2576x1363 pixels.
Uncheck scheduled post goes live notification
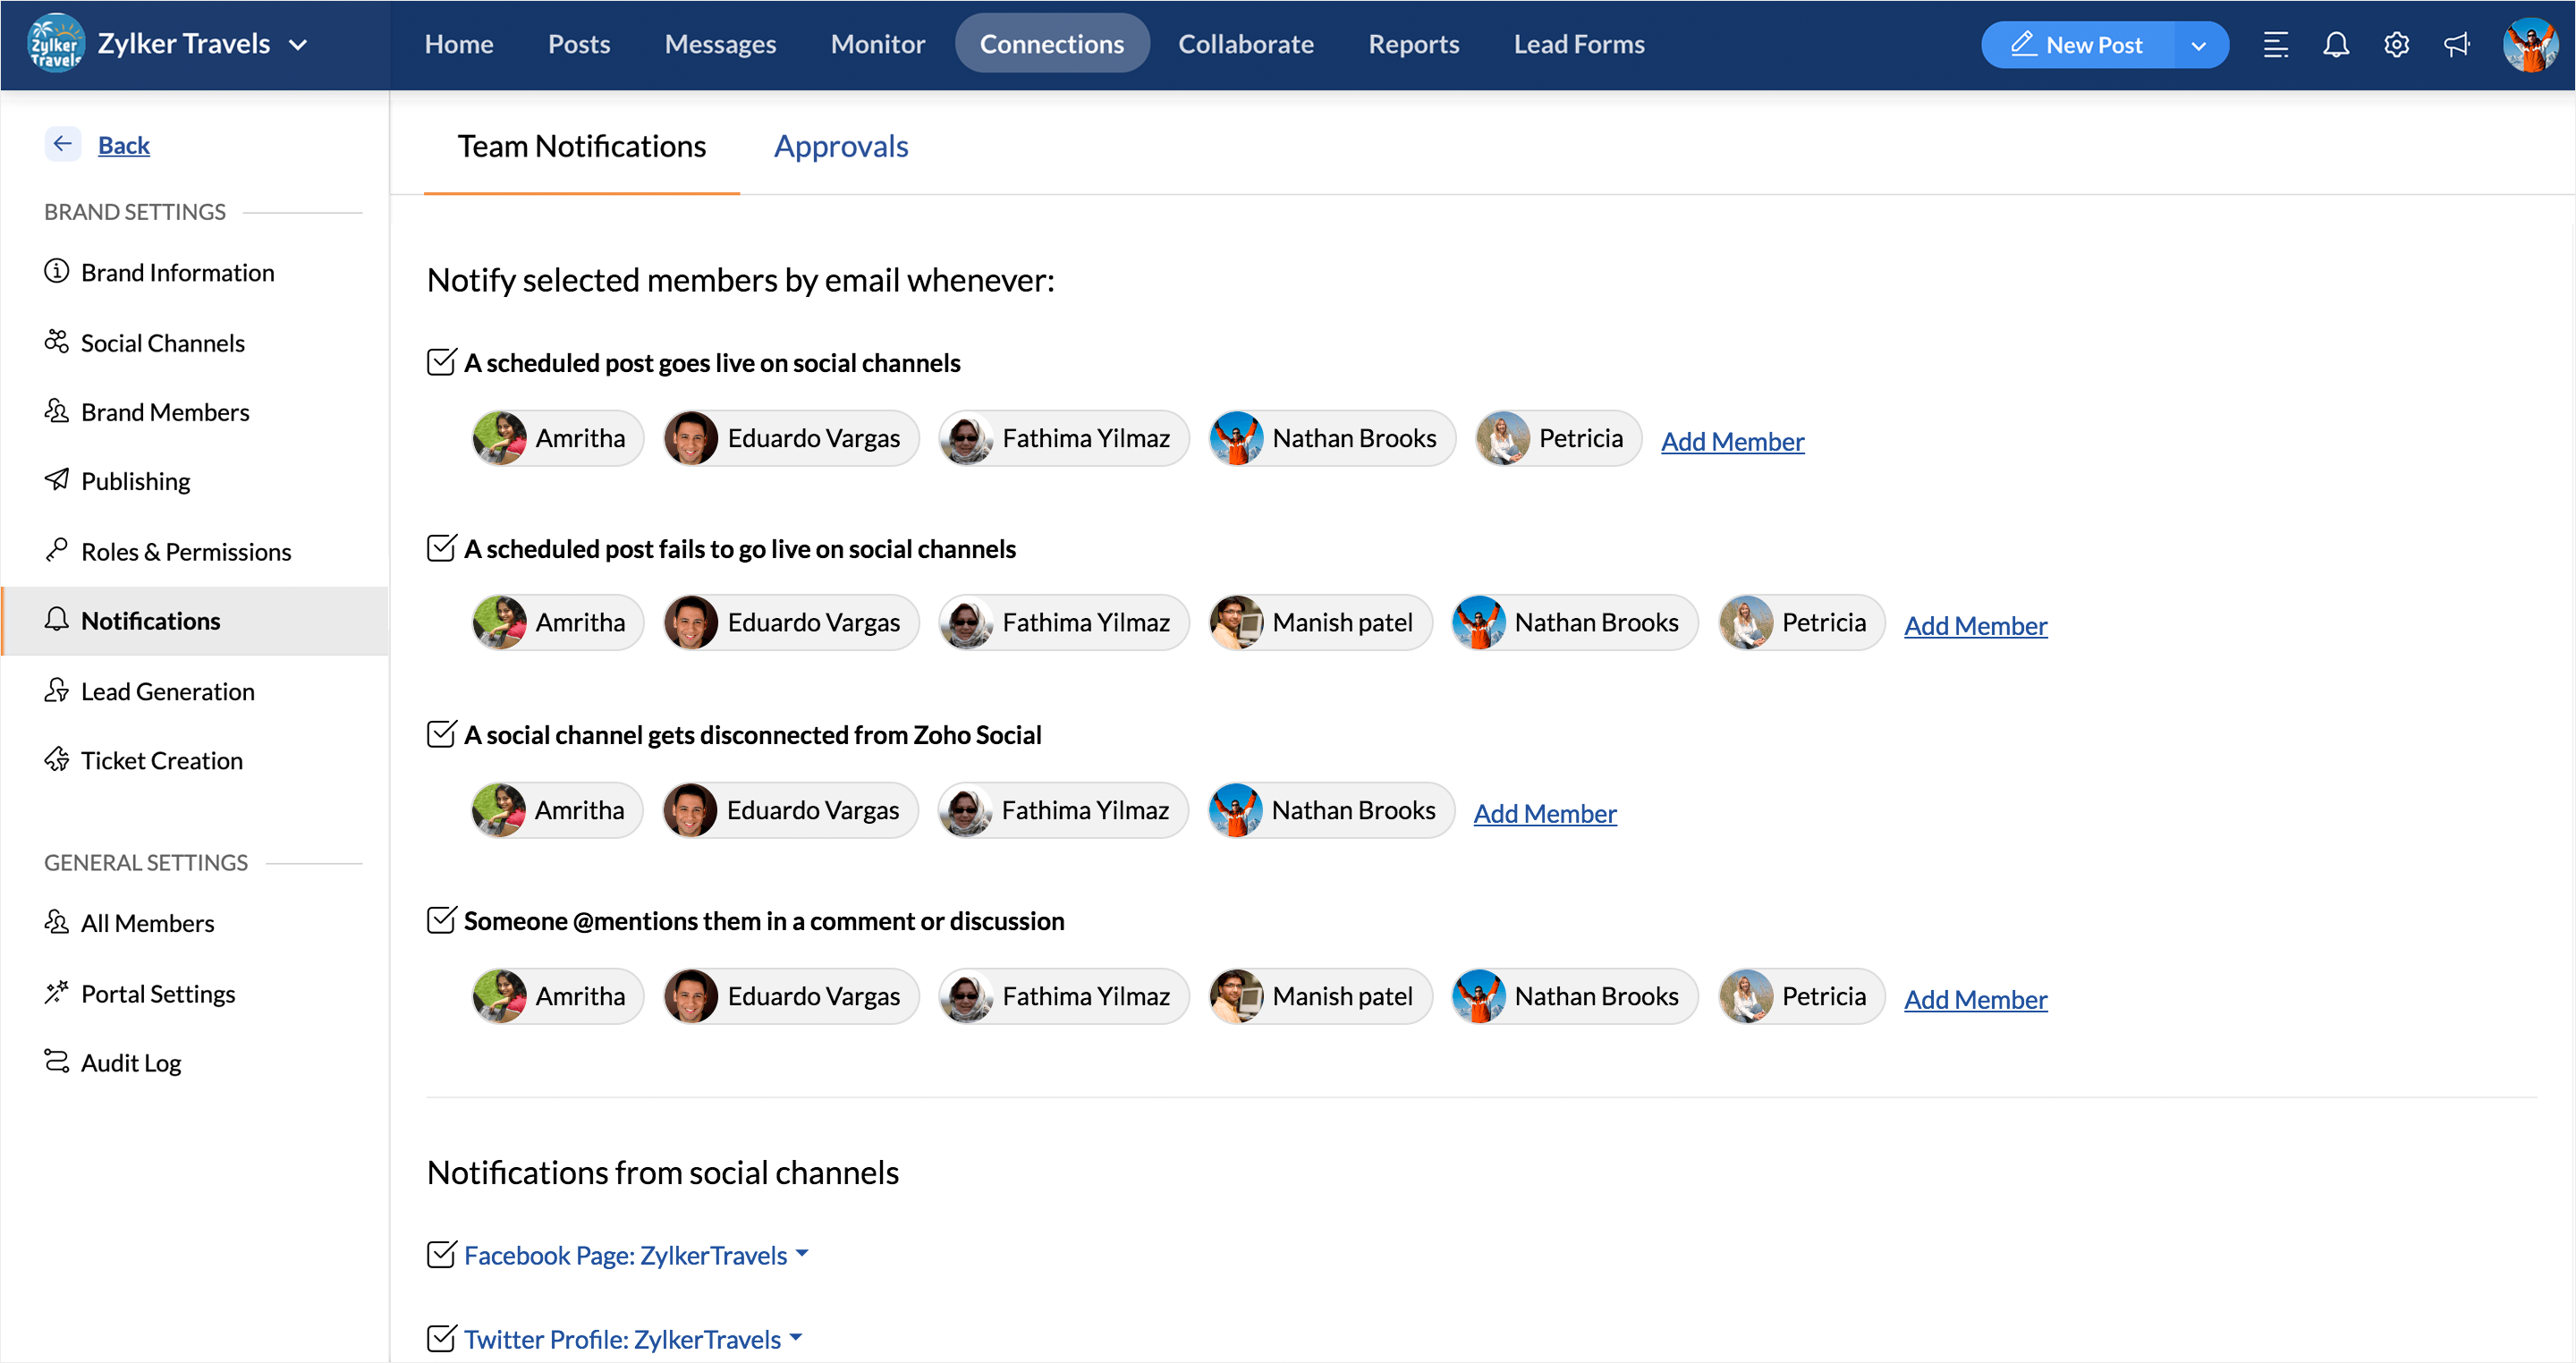441,362
